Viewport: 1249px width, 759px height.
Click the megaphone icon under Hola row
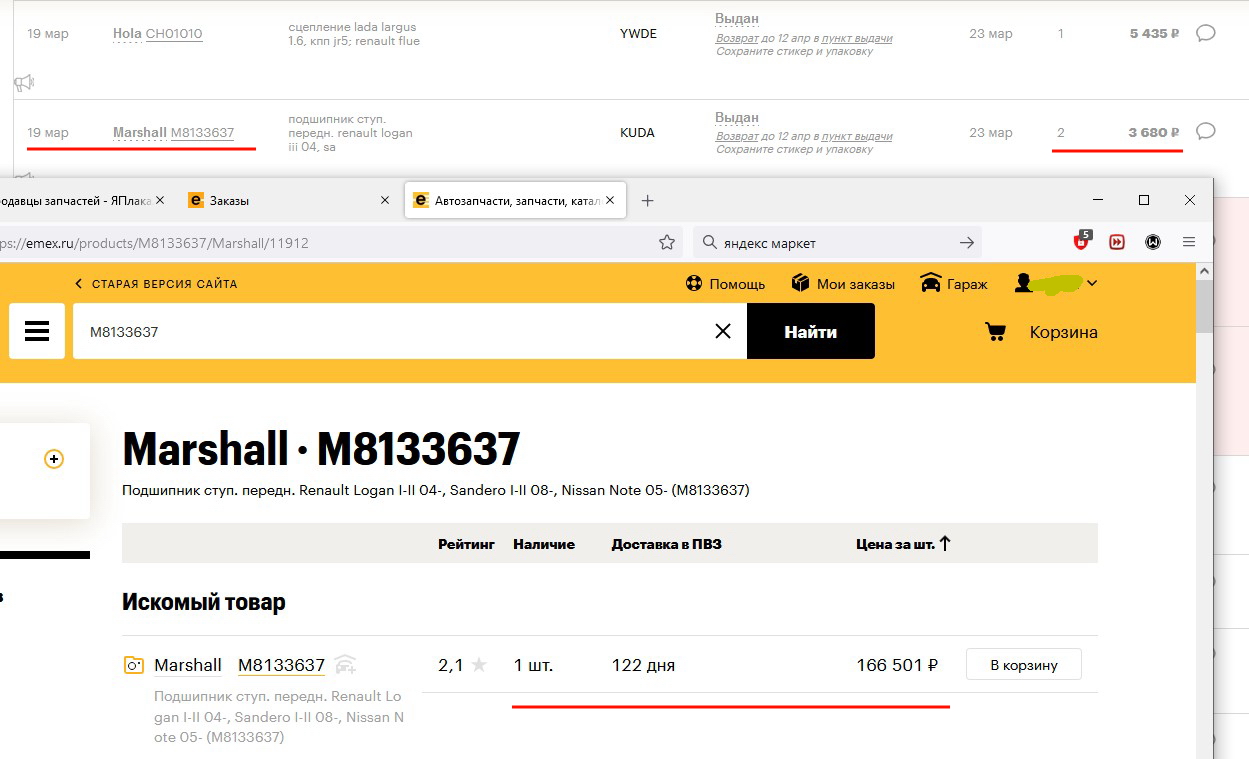[x=23, y=82]
